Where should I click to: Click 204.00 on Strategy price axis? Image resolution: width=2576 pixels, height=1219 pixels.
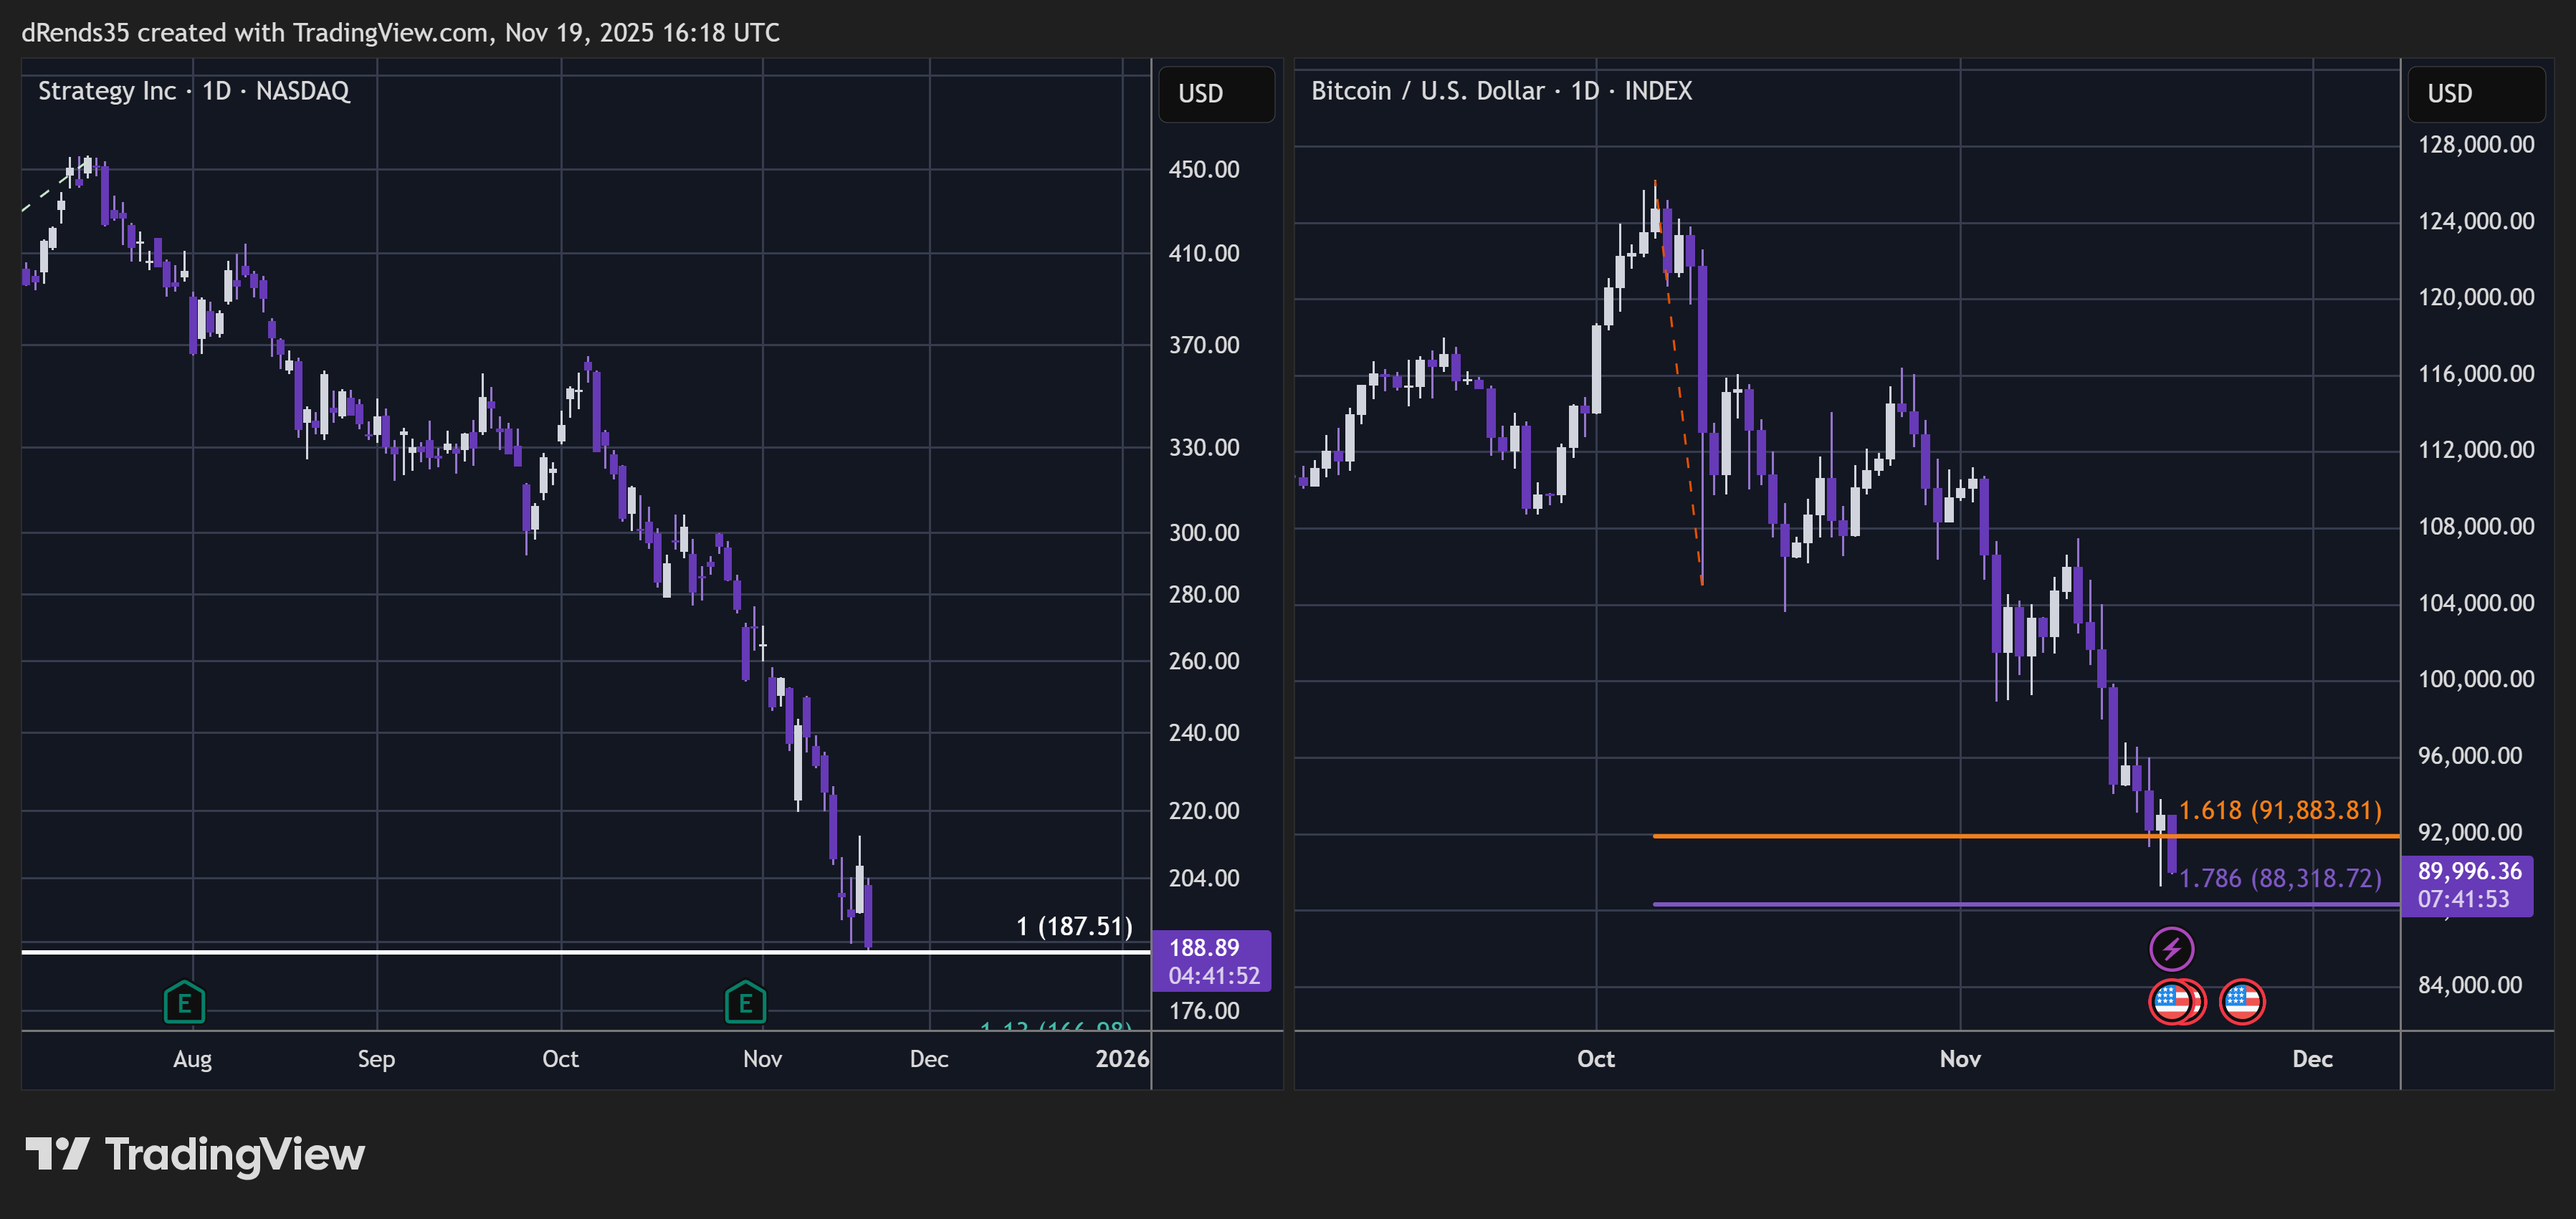[x=1204, y=878]
